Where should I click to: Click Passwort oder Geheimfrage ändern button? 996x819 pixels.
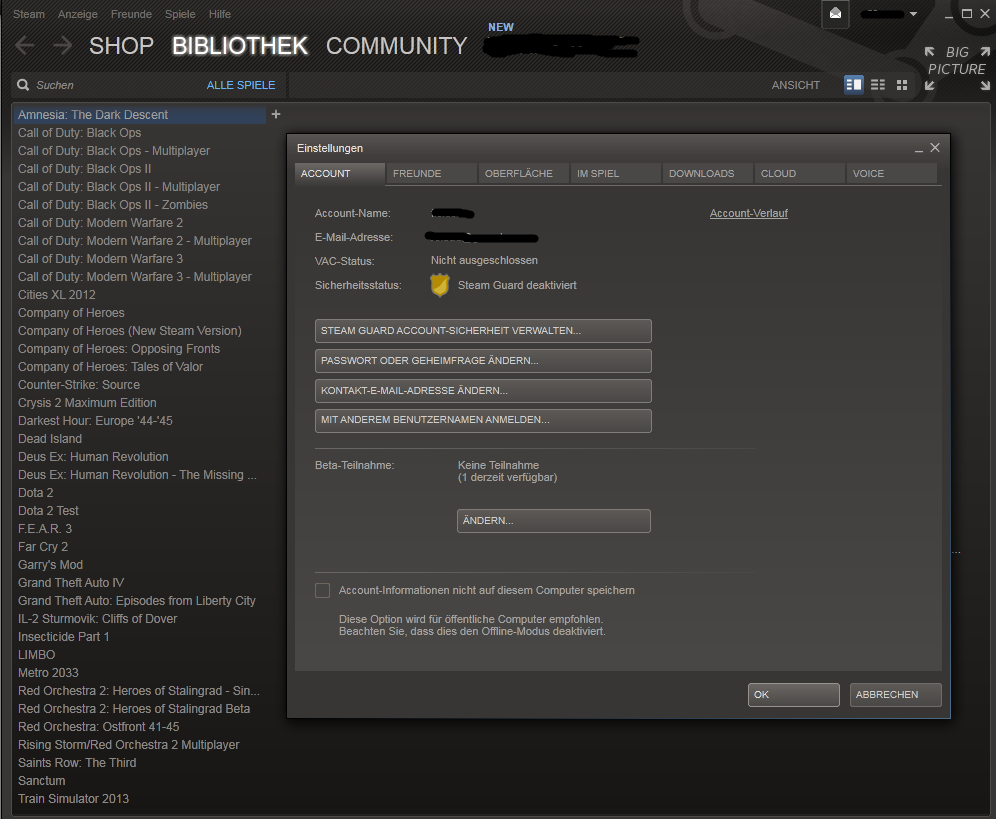pos(483,361)
